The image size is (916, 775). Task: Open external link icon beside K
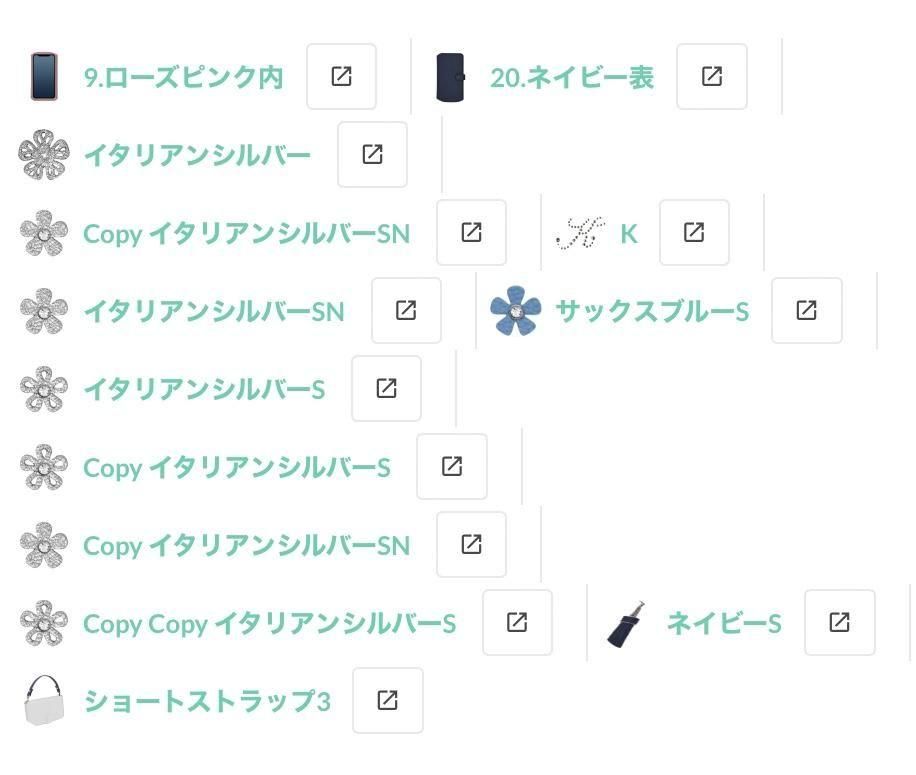(694, 233)
